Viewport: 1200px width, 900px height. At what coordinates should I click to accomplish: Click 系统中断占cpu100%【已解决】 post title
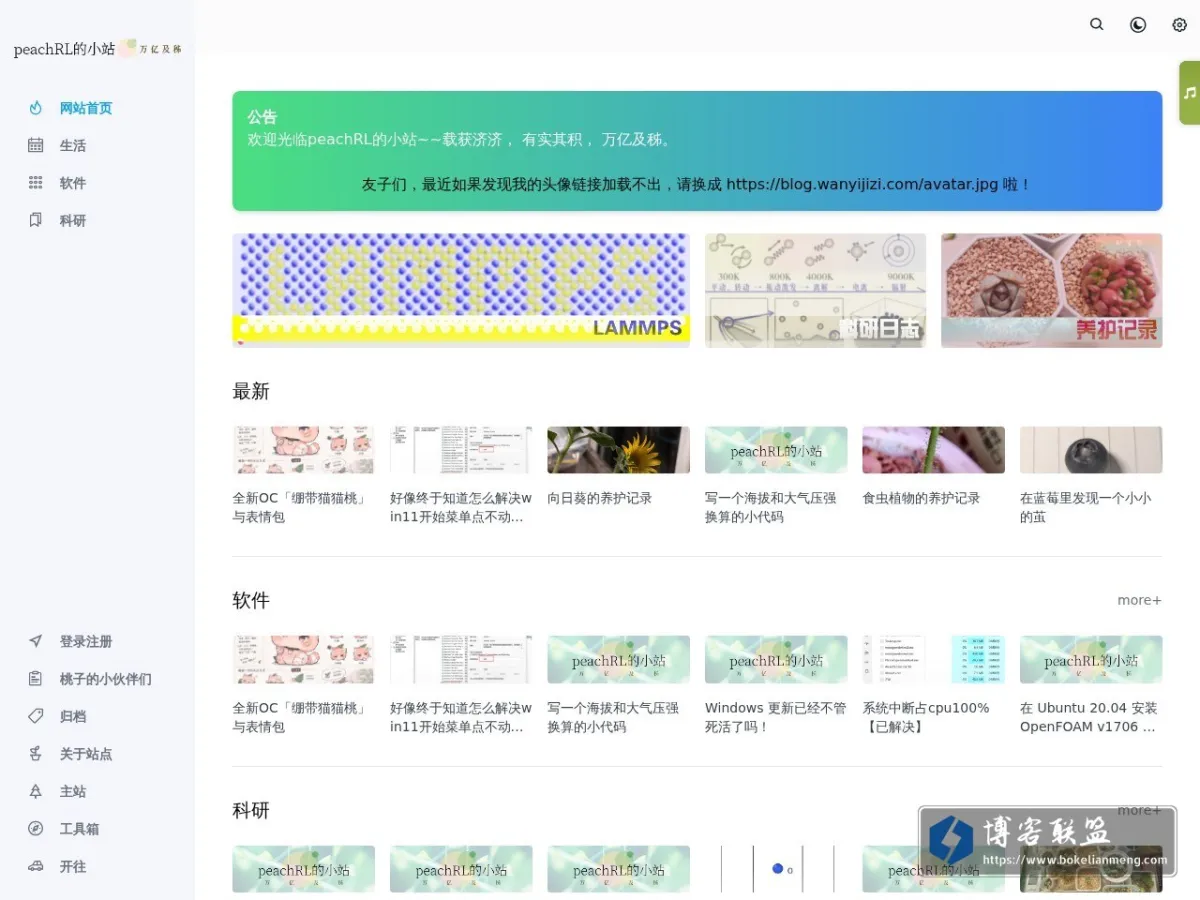(x=926, y=717)
